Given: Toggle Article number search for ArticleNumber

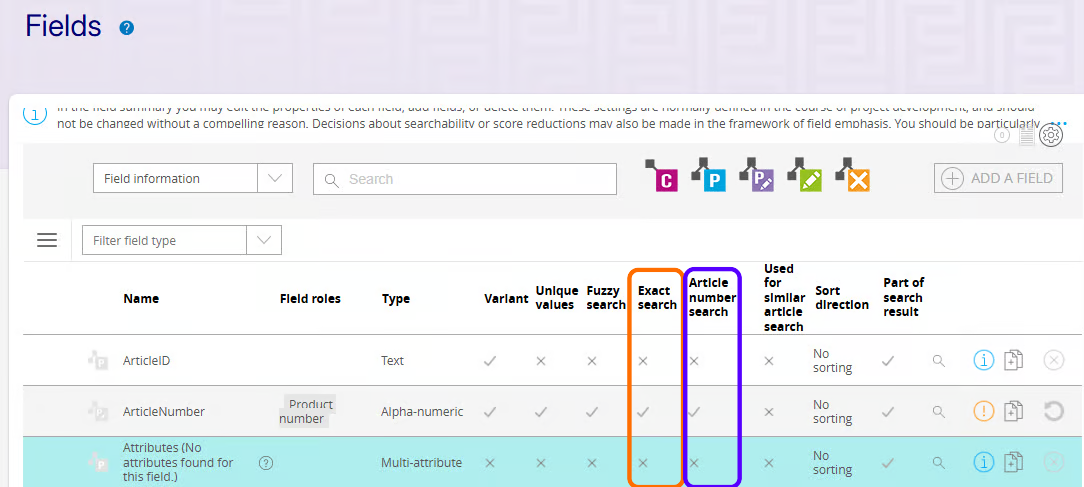Looking at the screenshot, I should 694,411.
